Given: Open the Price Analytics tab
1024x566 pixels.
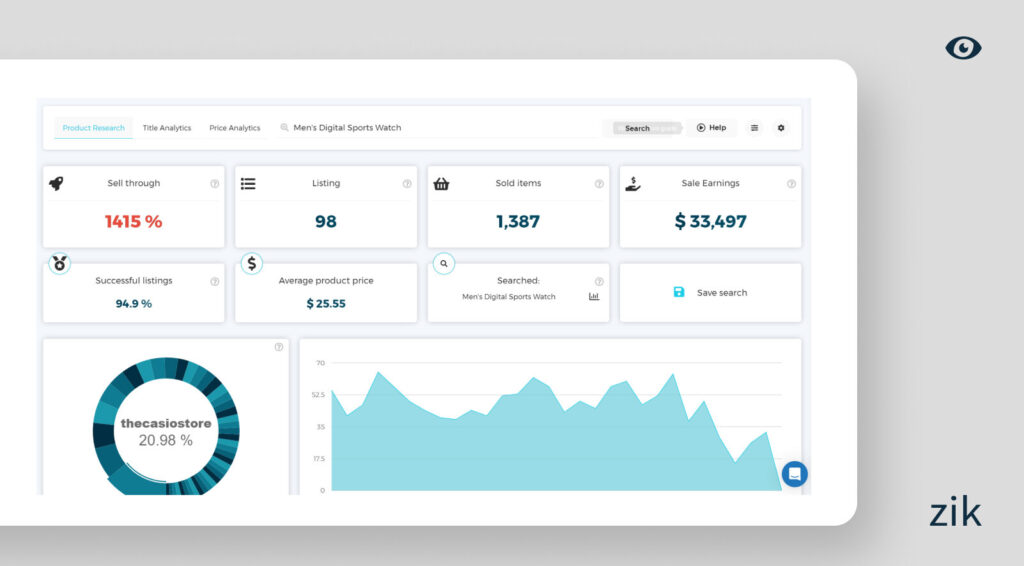Looking at the screenshot, I should coord(235,128).
